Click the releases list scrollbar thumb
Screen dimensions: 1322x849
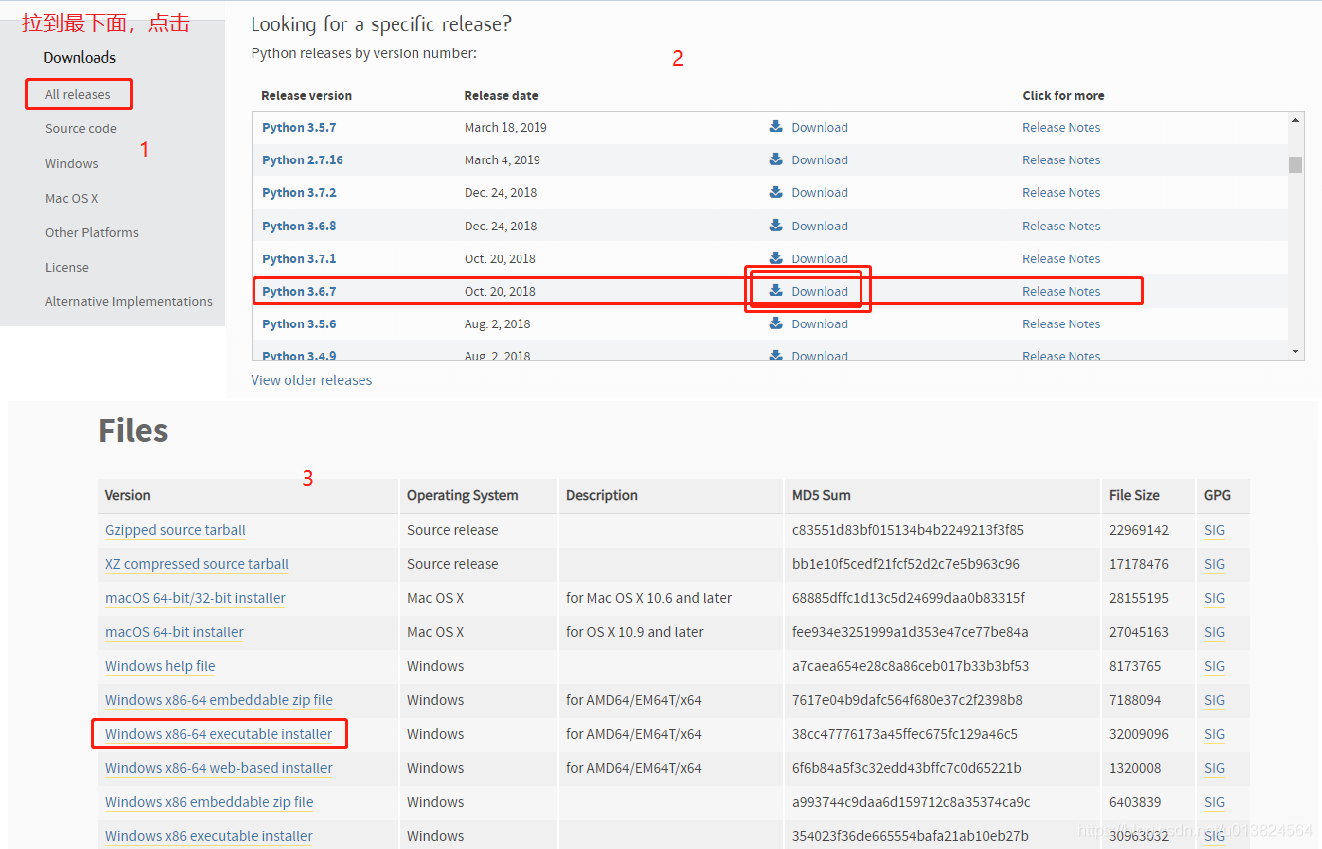pyautogui.click(x=1296, y=165)
